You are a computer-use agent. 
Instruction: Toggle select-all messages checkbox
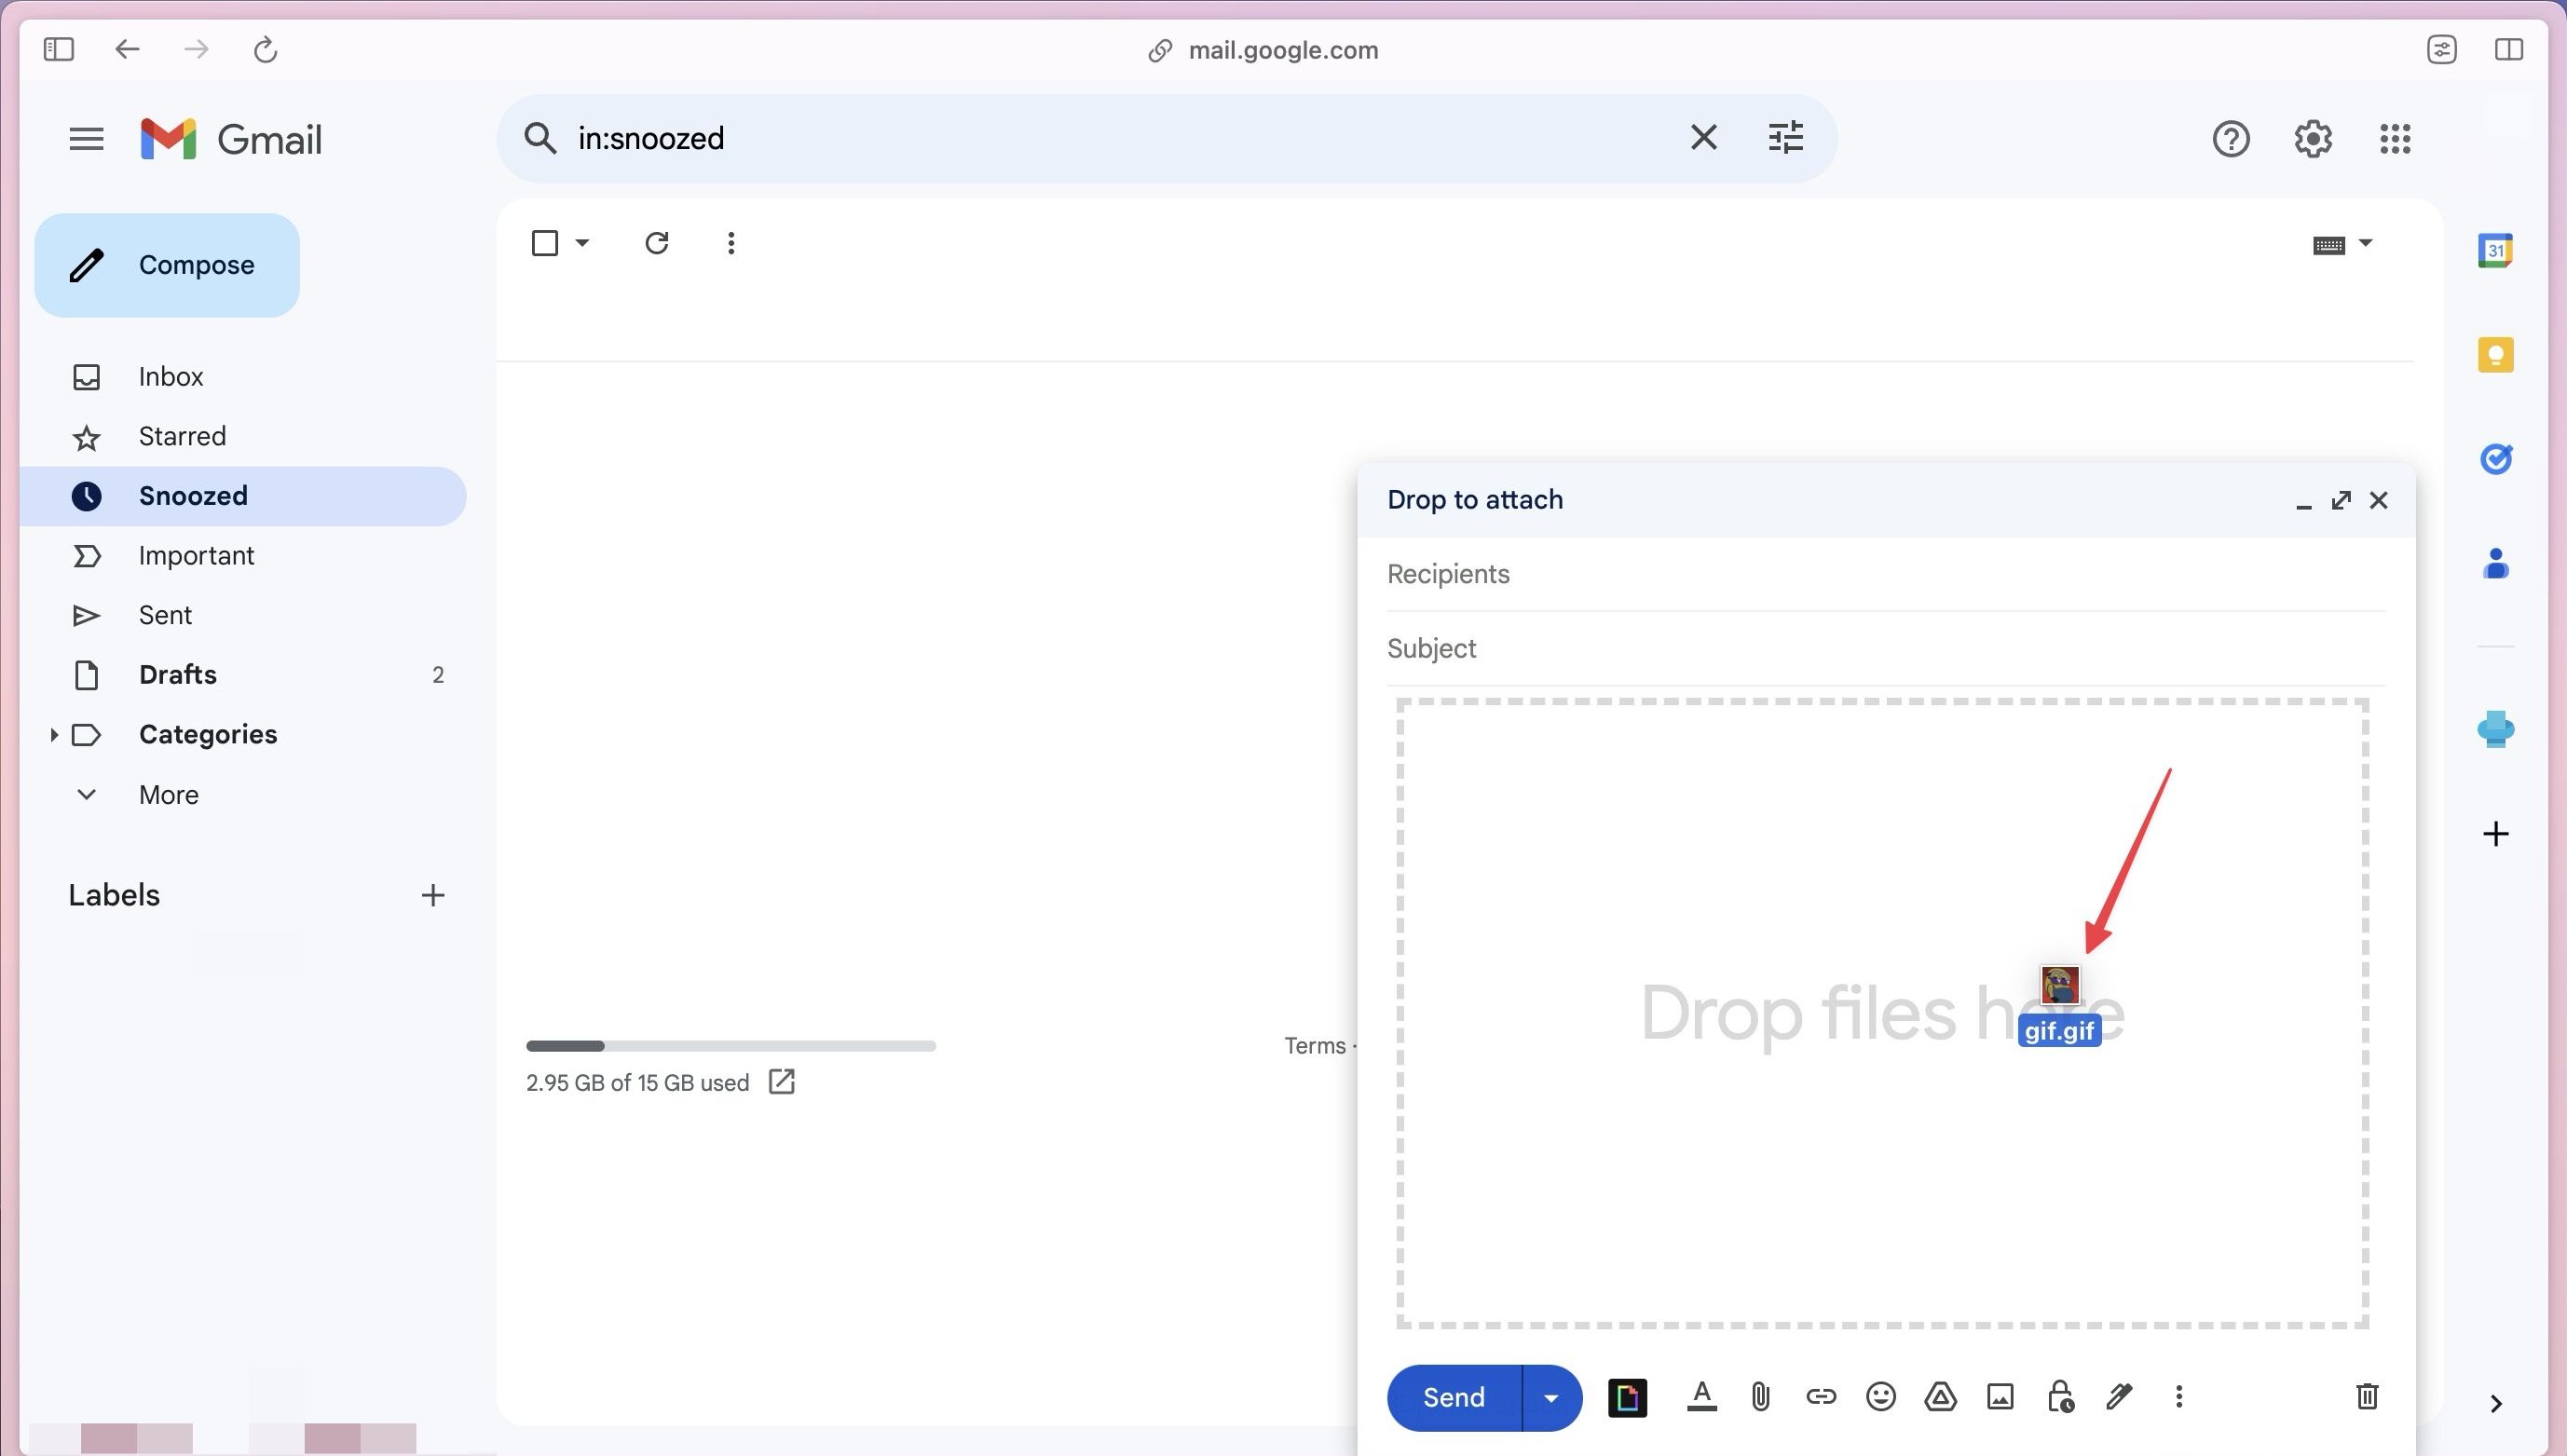(544, 243)
